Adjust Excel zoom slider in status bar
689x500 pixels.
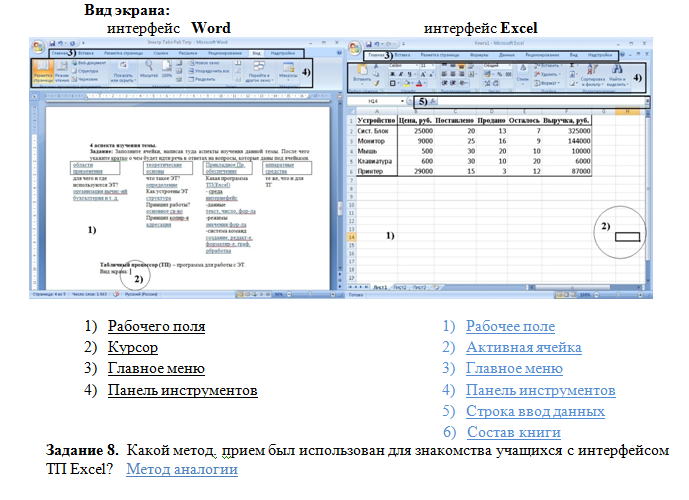click(x=618, y=295)
